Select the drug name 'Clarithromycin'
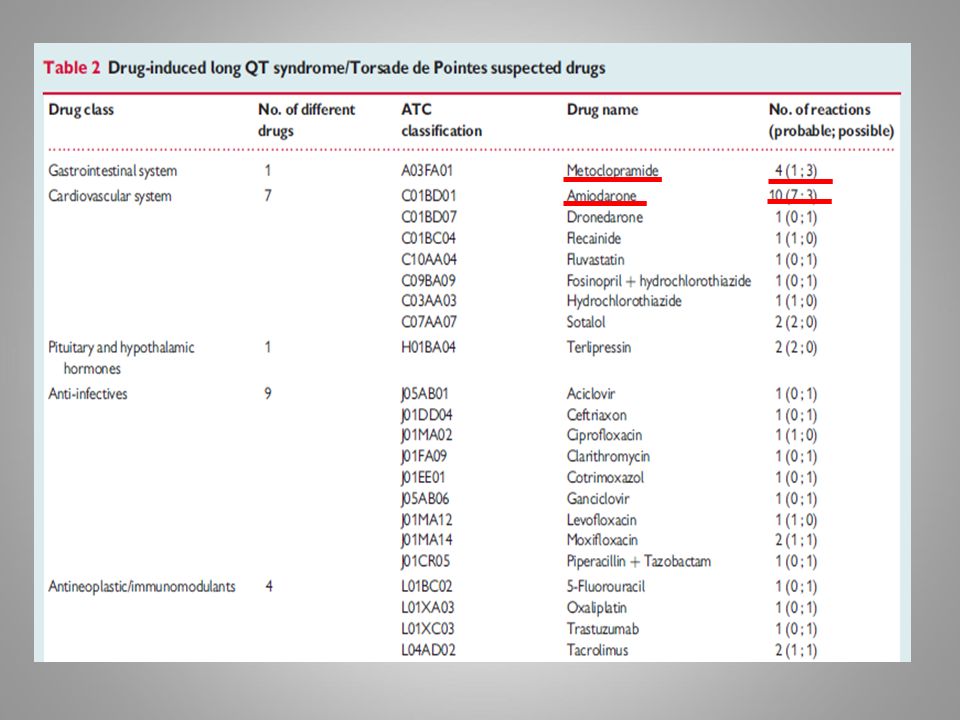Screen dimensions: 960x720 pyautogui.click(x=607, y=456)
